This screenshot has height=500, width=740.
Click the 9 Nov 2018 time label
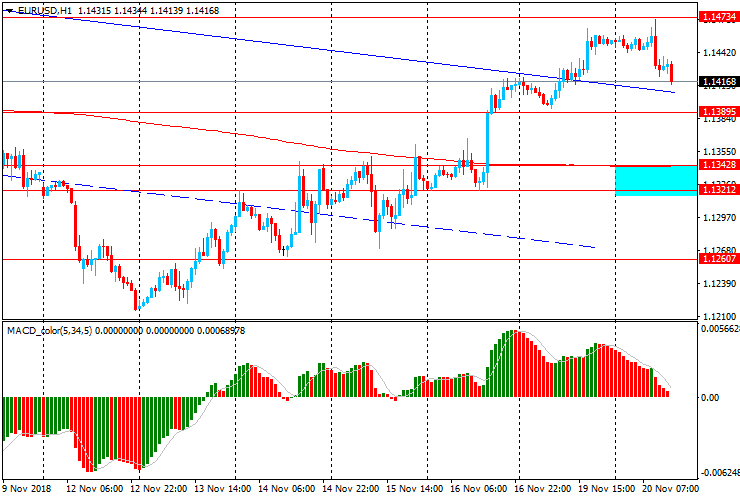[27, 489]
